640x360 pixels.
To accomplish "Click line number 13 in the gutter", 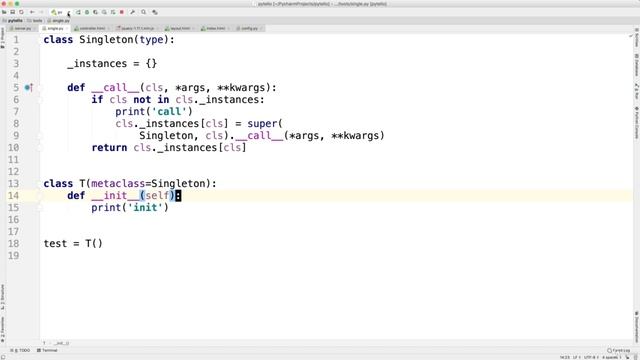I will [13, 184].
